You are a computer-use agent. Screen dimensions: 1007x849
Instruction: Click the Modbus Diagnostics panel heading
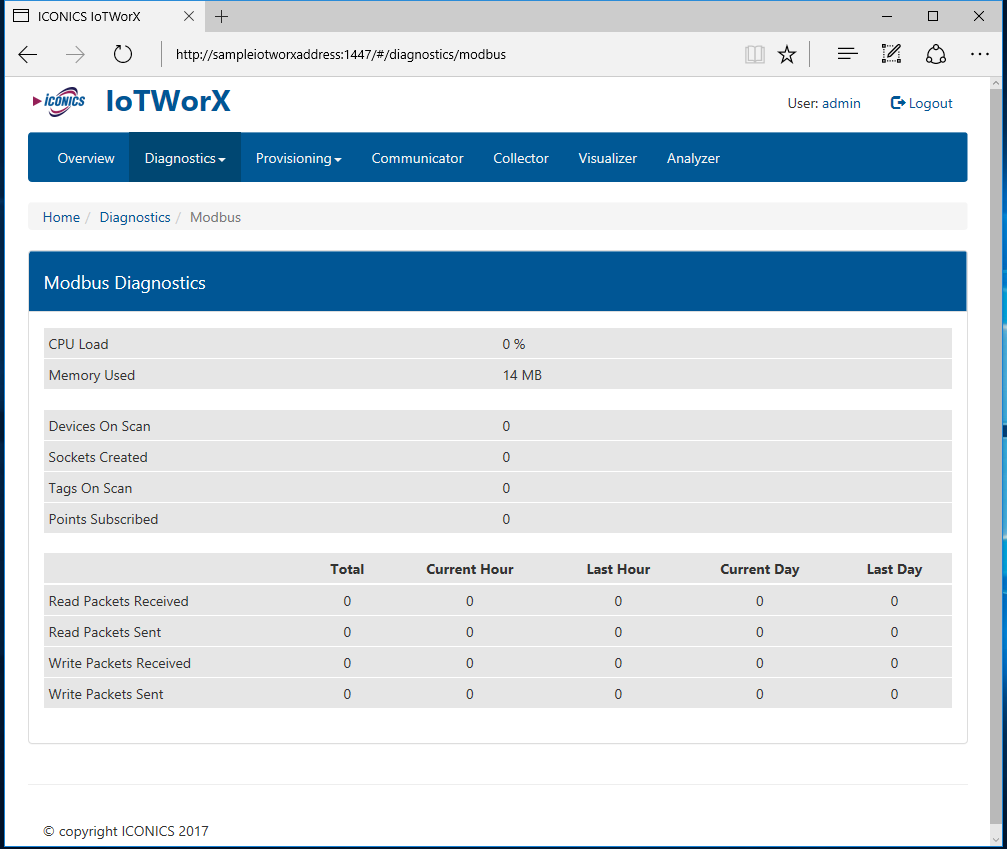(125, 283)
